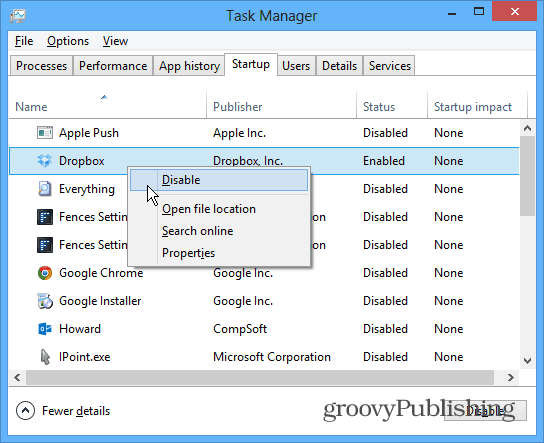Minimize the Task Manager window
Viewport: 544px width, 443px height.
(452, 13)
